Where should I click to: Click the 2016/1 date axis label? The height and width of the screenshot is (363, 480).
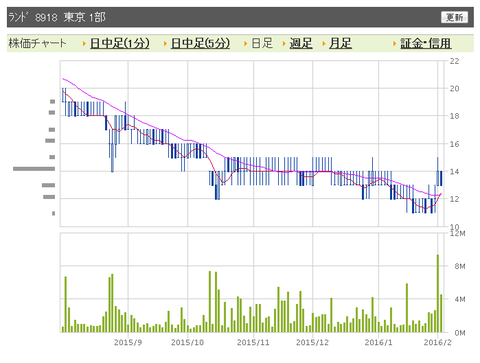(x=378, y=342)
